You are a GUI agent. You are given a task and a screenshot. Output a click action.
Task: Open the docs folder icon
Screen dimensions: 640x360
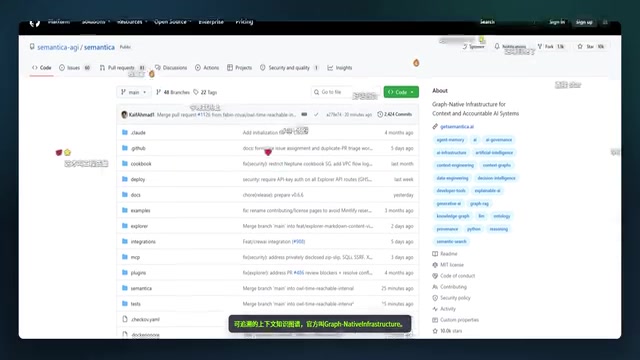click(125, 194)
